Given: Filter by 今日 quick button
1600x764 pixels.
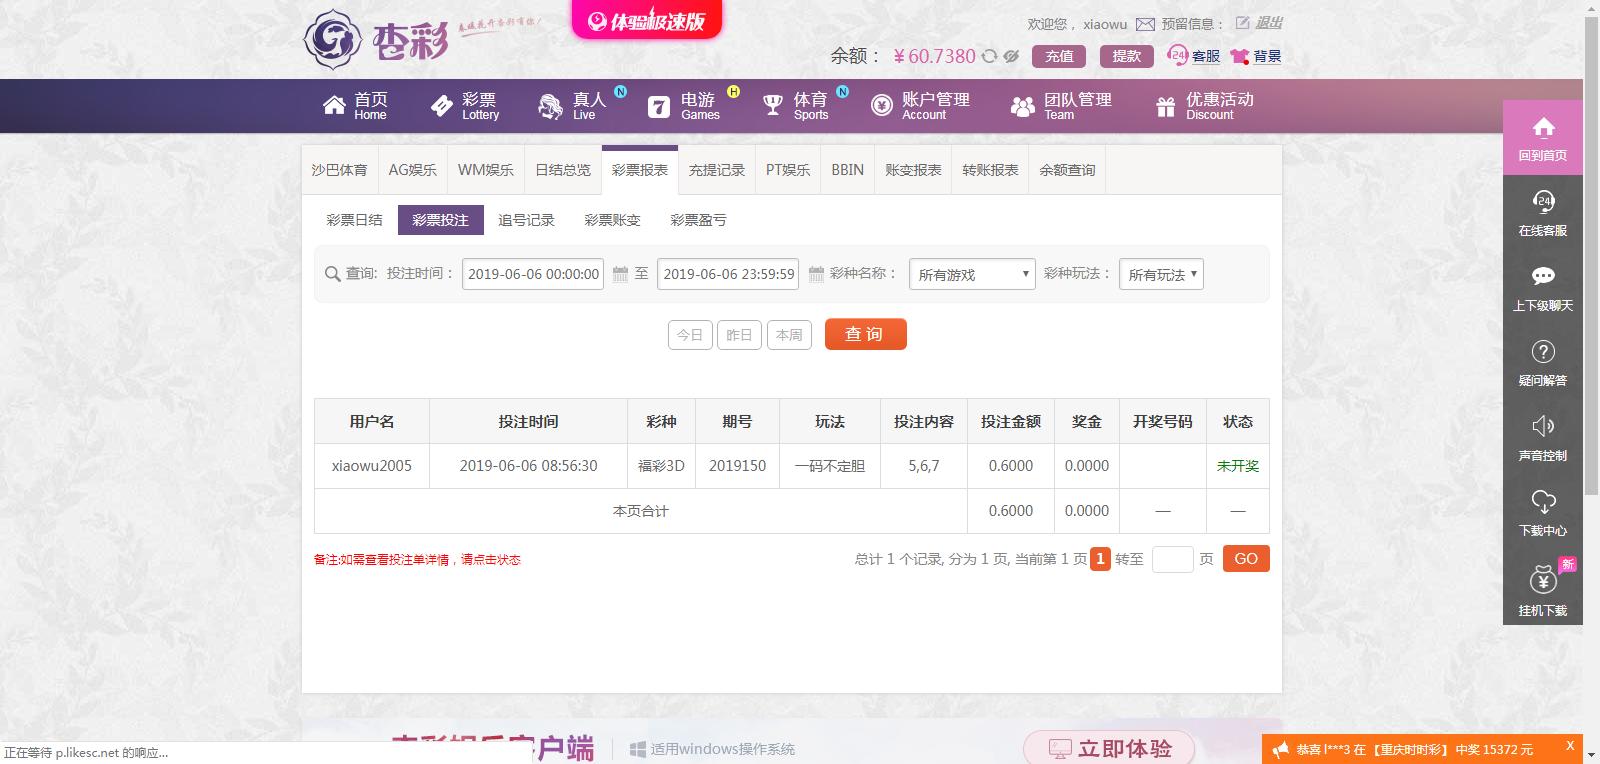Looking at the screenshot, I should pyautogui.click(x=690, y=335).
